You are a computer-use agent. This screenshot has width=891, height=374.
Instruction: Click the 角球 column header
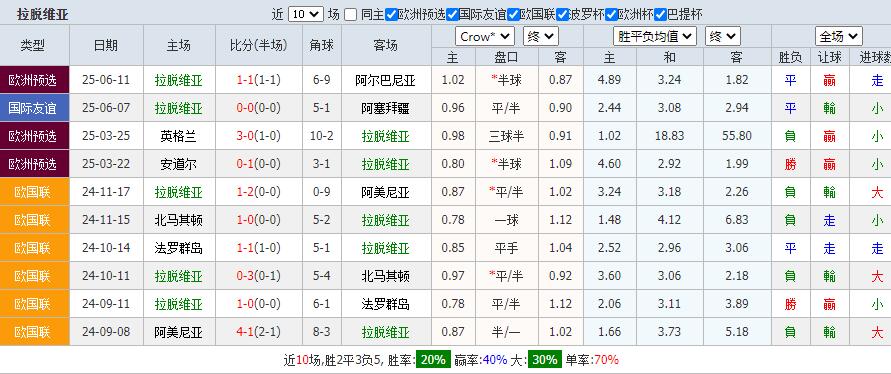click(x=322, y=45)
